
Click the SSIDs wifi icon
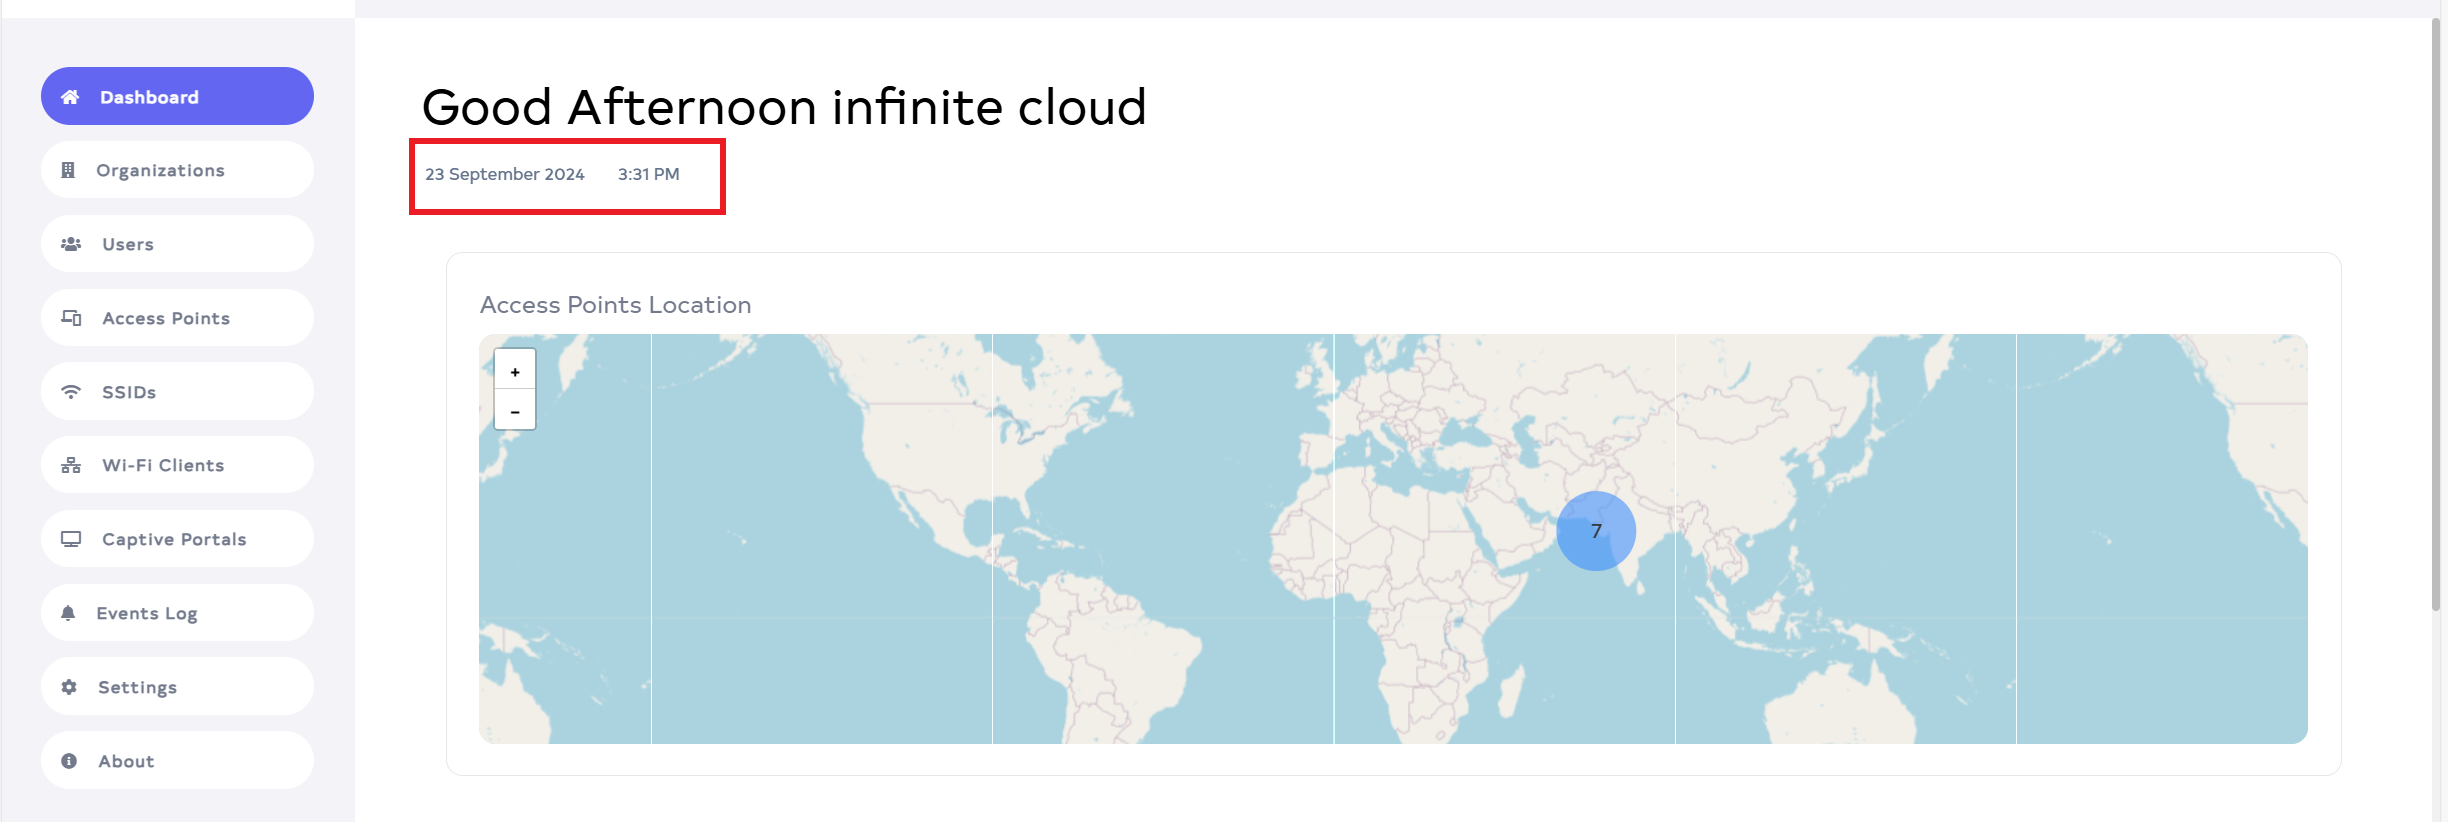pos(71,392)
